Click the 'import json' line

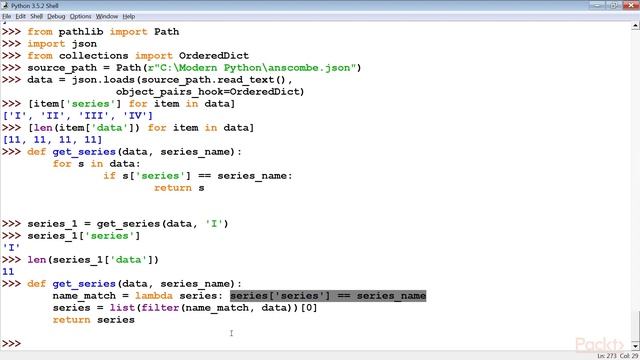pyautogui.click(x=62, y=44)
